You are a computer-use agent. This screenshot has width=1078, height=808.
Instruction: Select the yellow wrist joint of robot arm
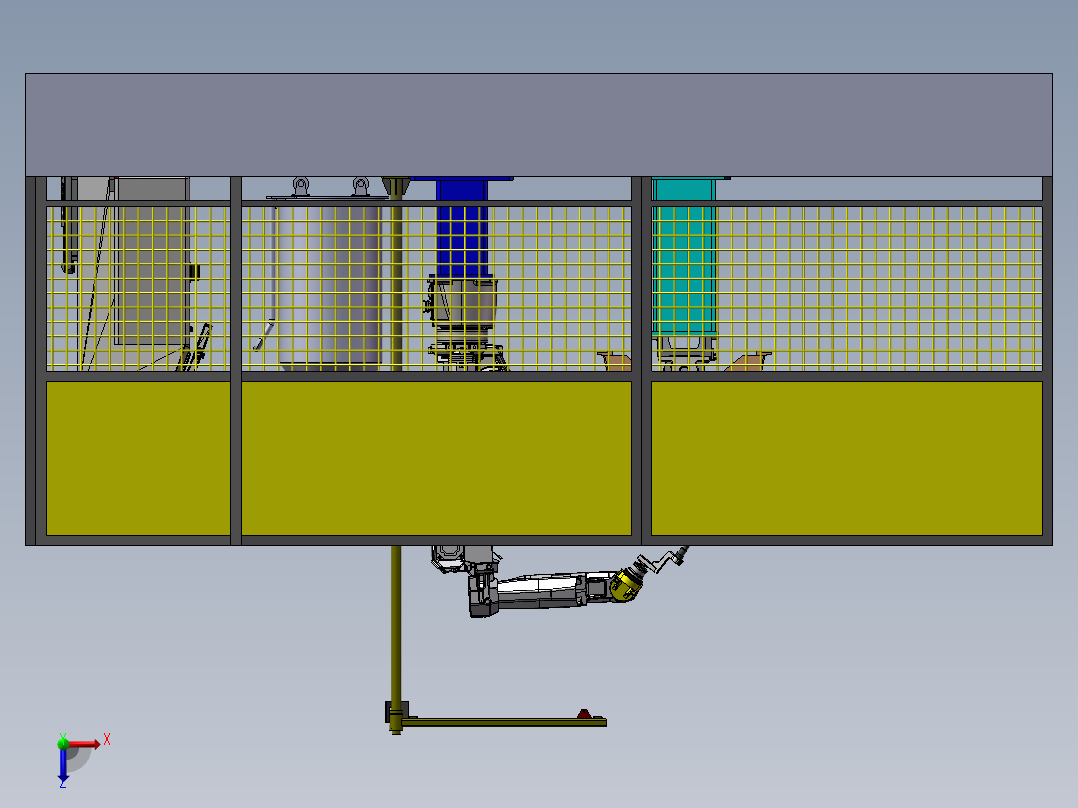(x=626, y=585)
